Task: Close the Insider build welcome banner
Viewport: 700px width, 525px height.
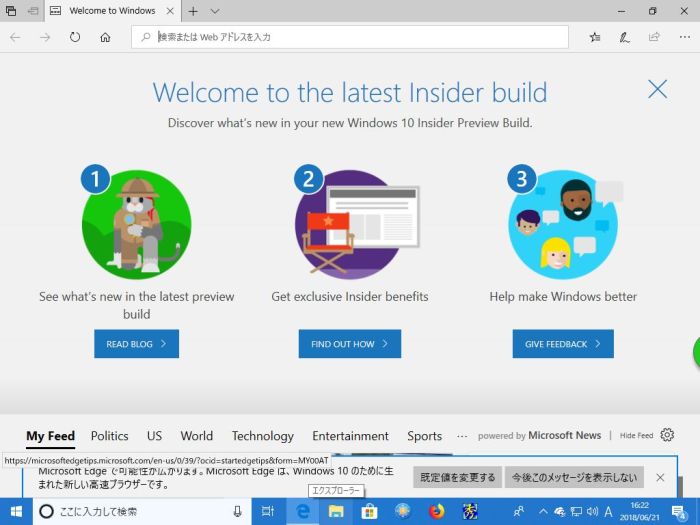Action: click(x=657, y=89)
